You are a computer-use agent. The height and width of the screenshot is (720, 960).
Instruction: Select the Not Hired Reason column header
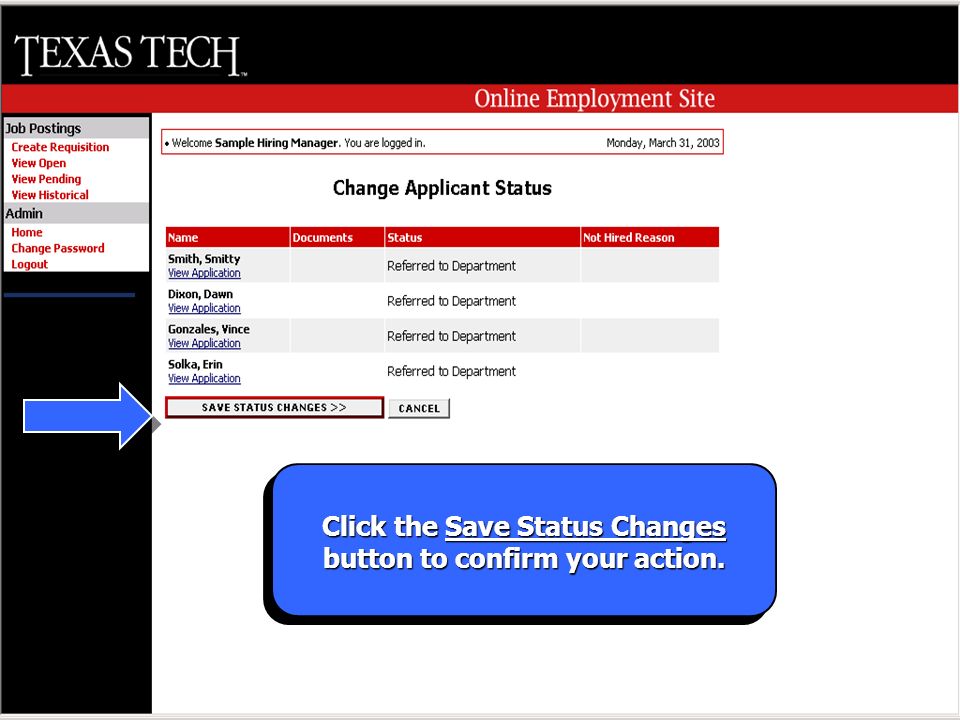(650, 238)
